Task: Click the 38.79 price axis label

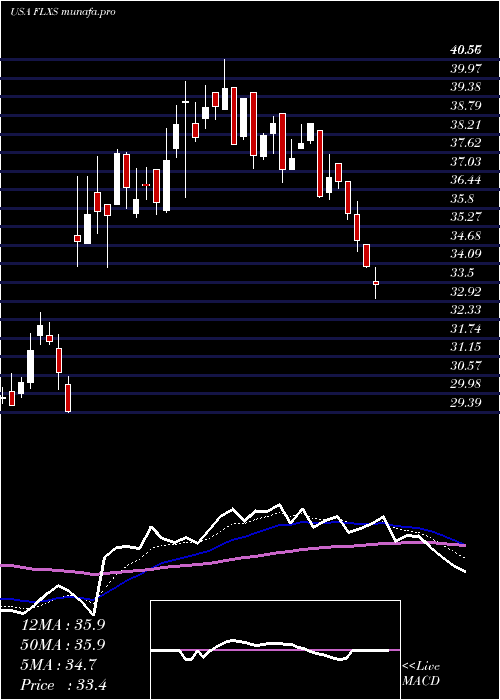Action: [x=466, y=106]
